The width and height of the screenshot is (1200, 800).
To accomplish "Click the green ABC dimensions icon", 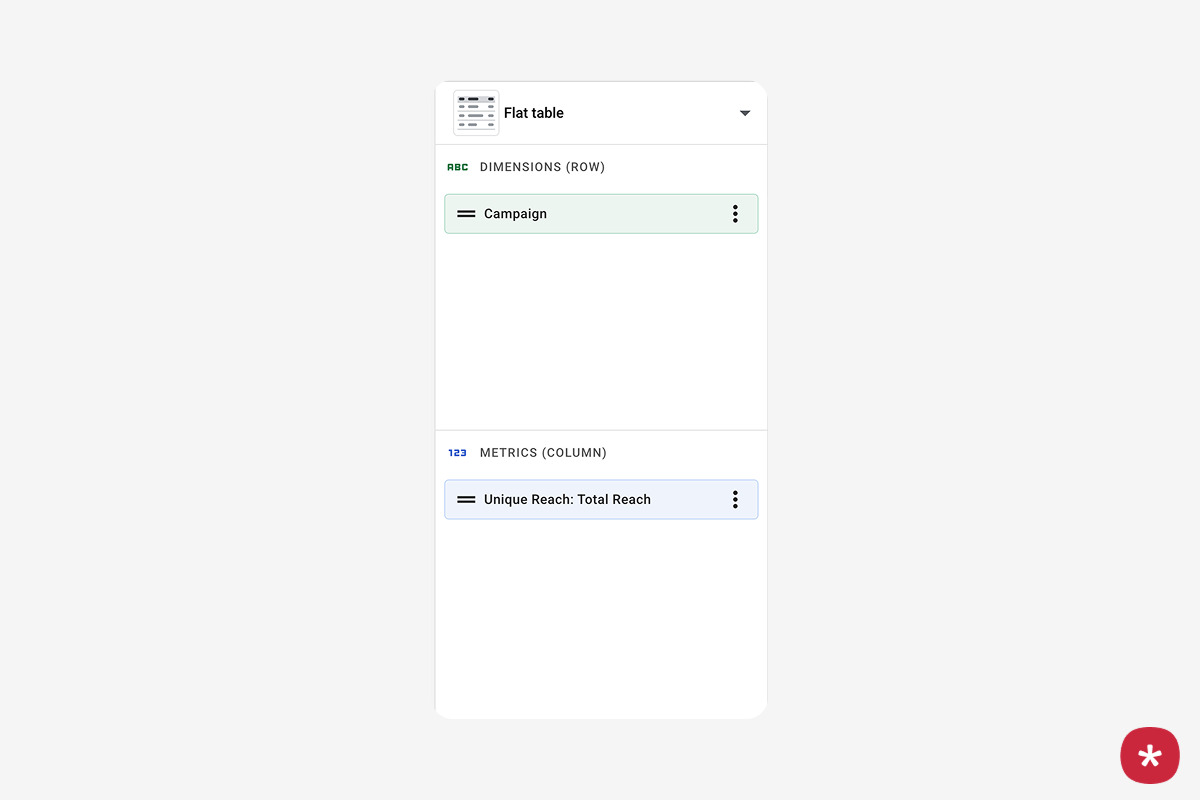I will [x=458, y=167].
